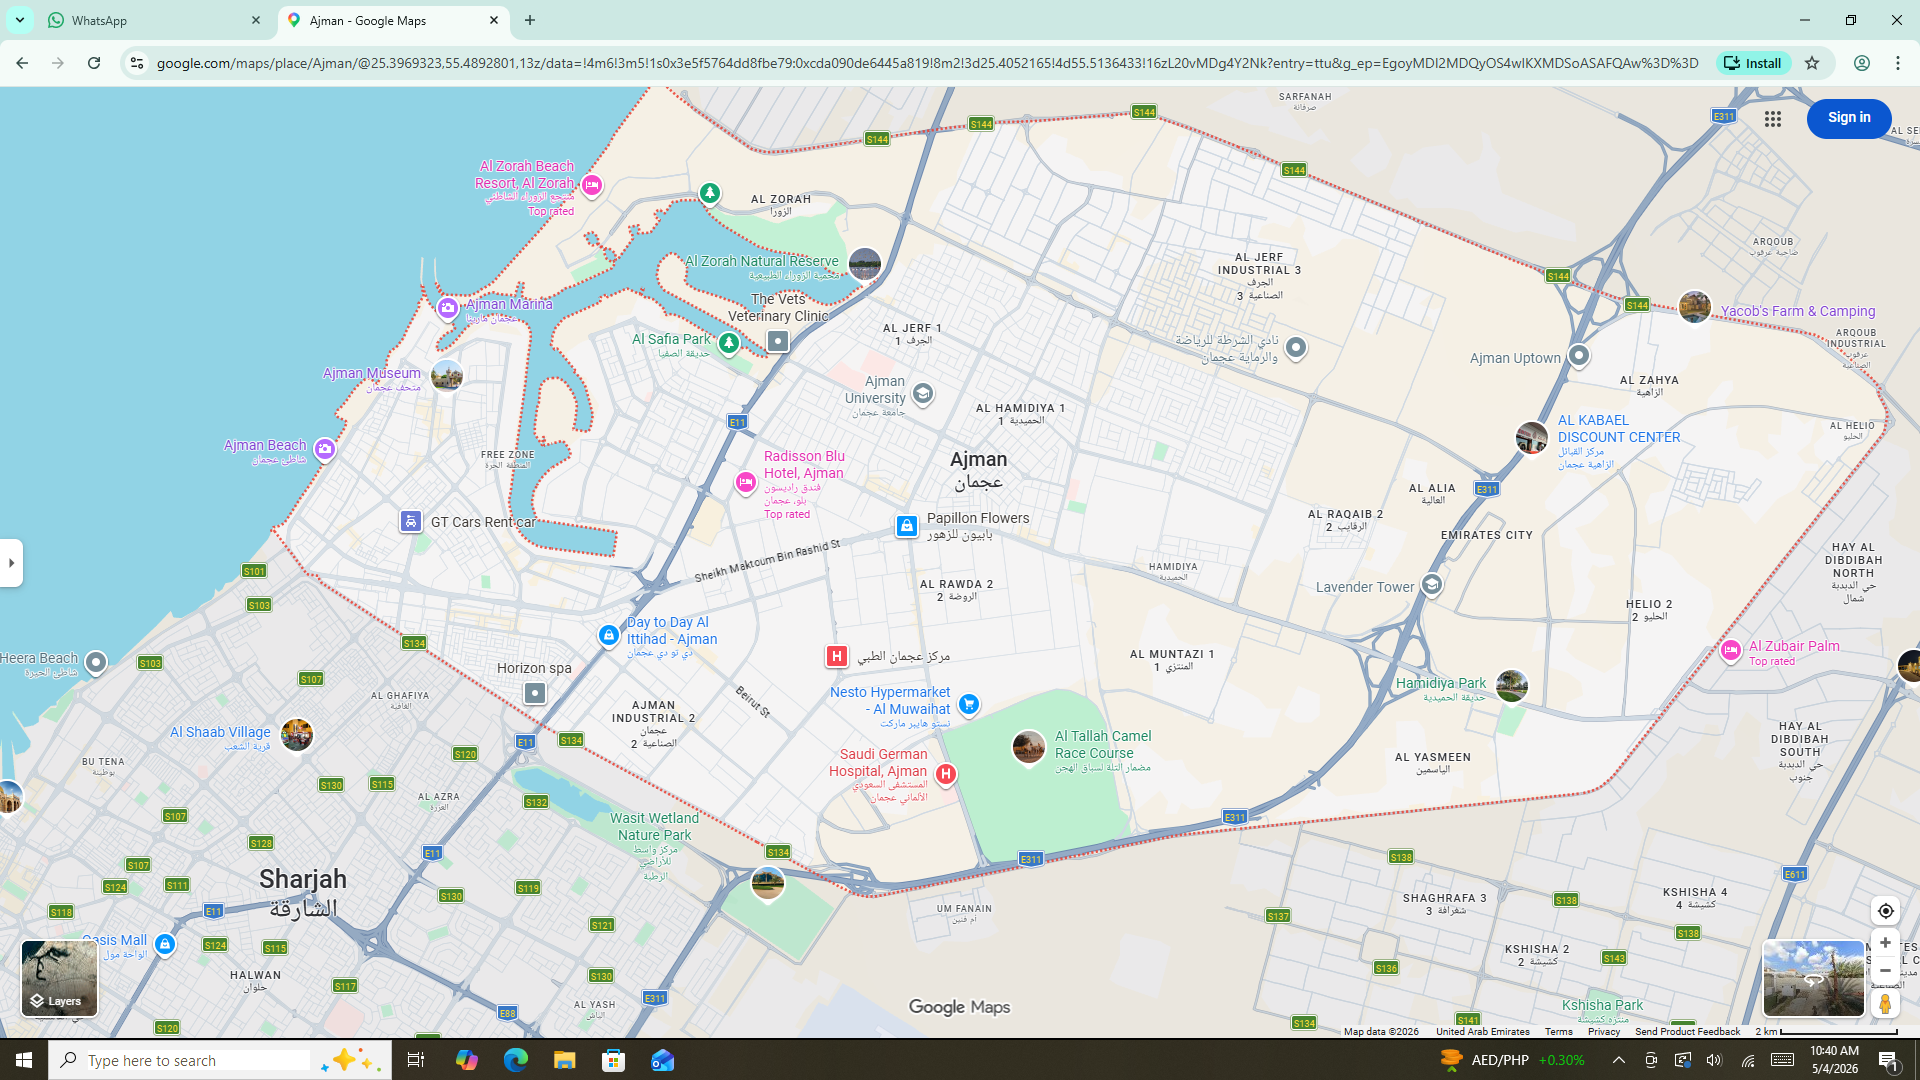1920x1080 pixels.
Task: Open Google apps grid icon
Action: pos(1773,119)
